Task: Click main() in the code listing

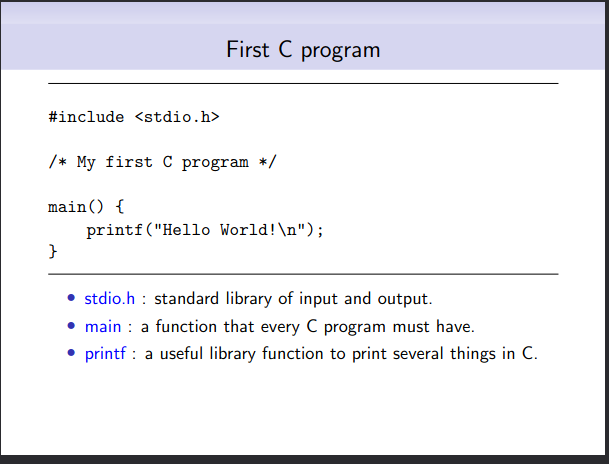Action: (x=76, y=207)
